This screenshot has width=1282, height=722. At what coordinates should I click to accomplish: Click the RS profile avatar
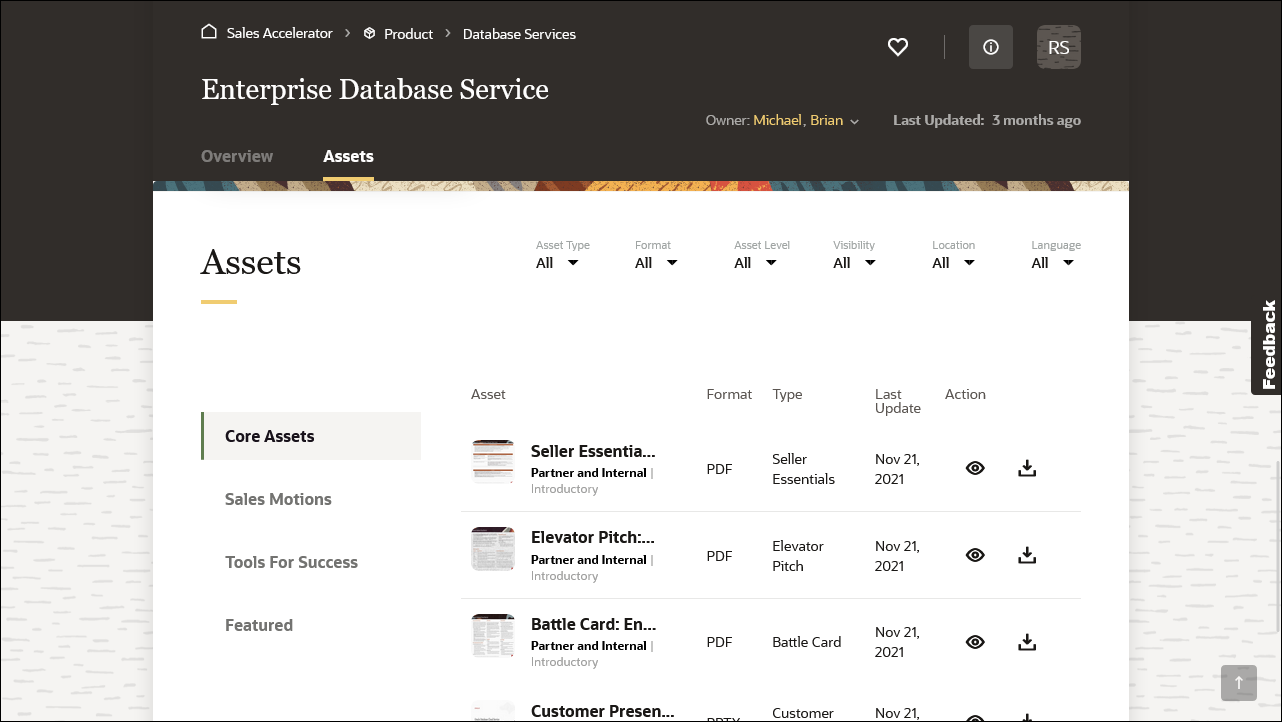click(1058, 47)
